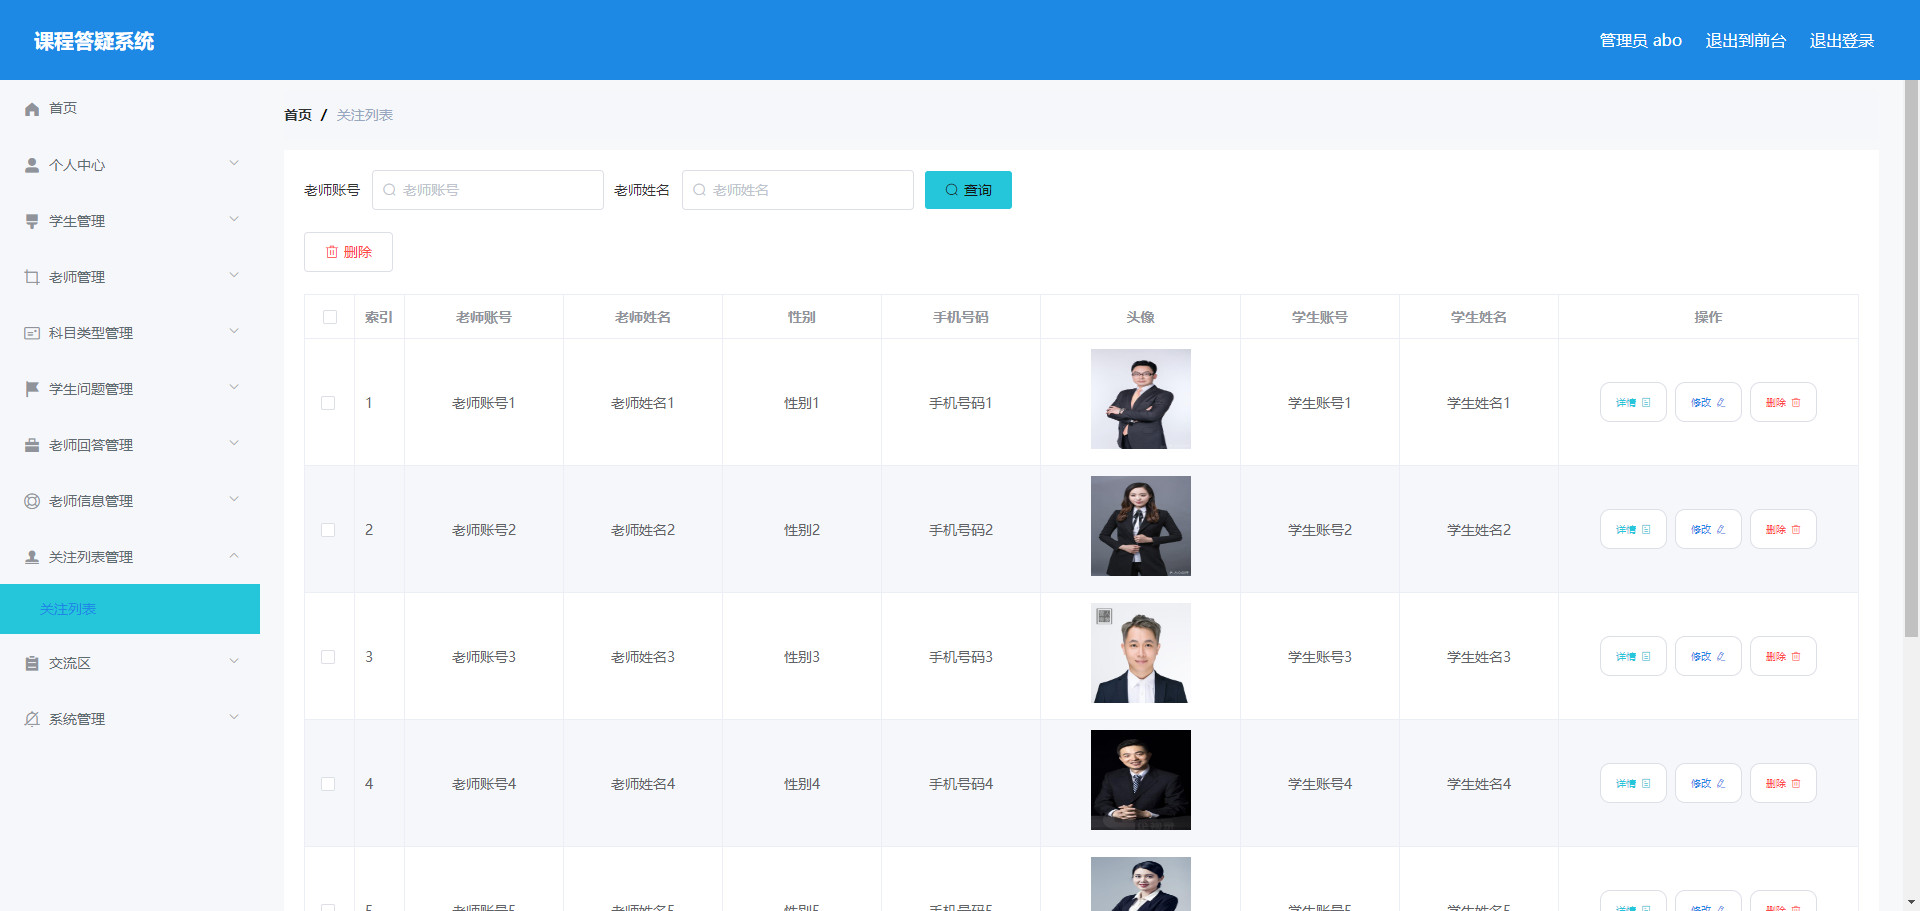Click 退出登录 in the header
Screen dimensions: 1920x911
click(x=1842, y=41)
